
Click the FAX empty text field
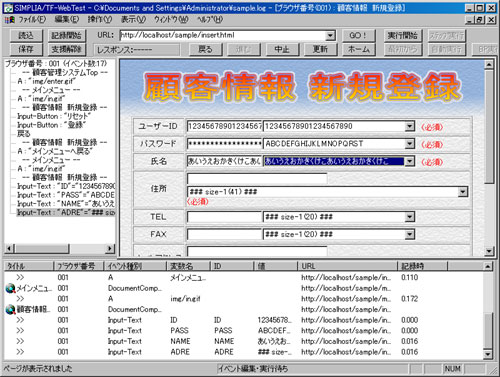225,234
